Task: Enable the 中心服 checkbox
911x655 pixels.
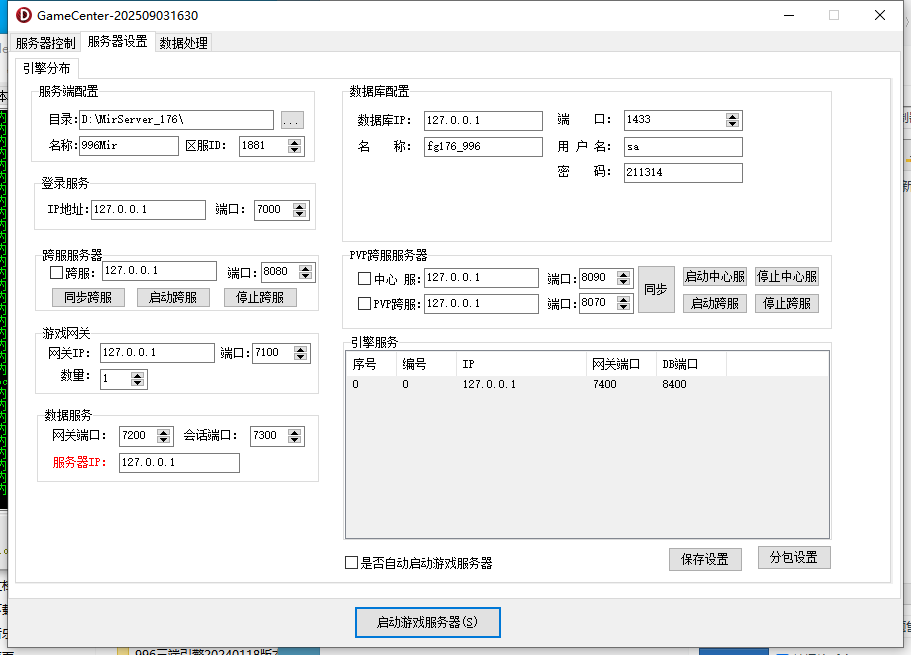Action: (364, 279)
